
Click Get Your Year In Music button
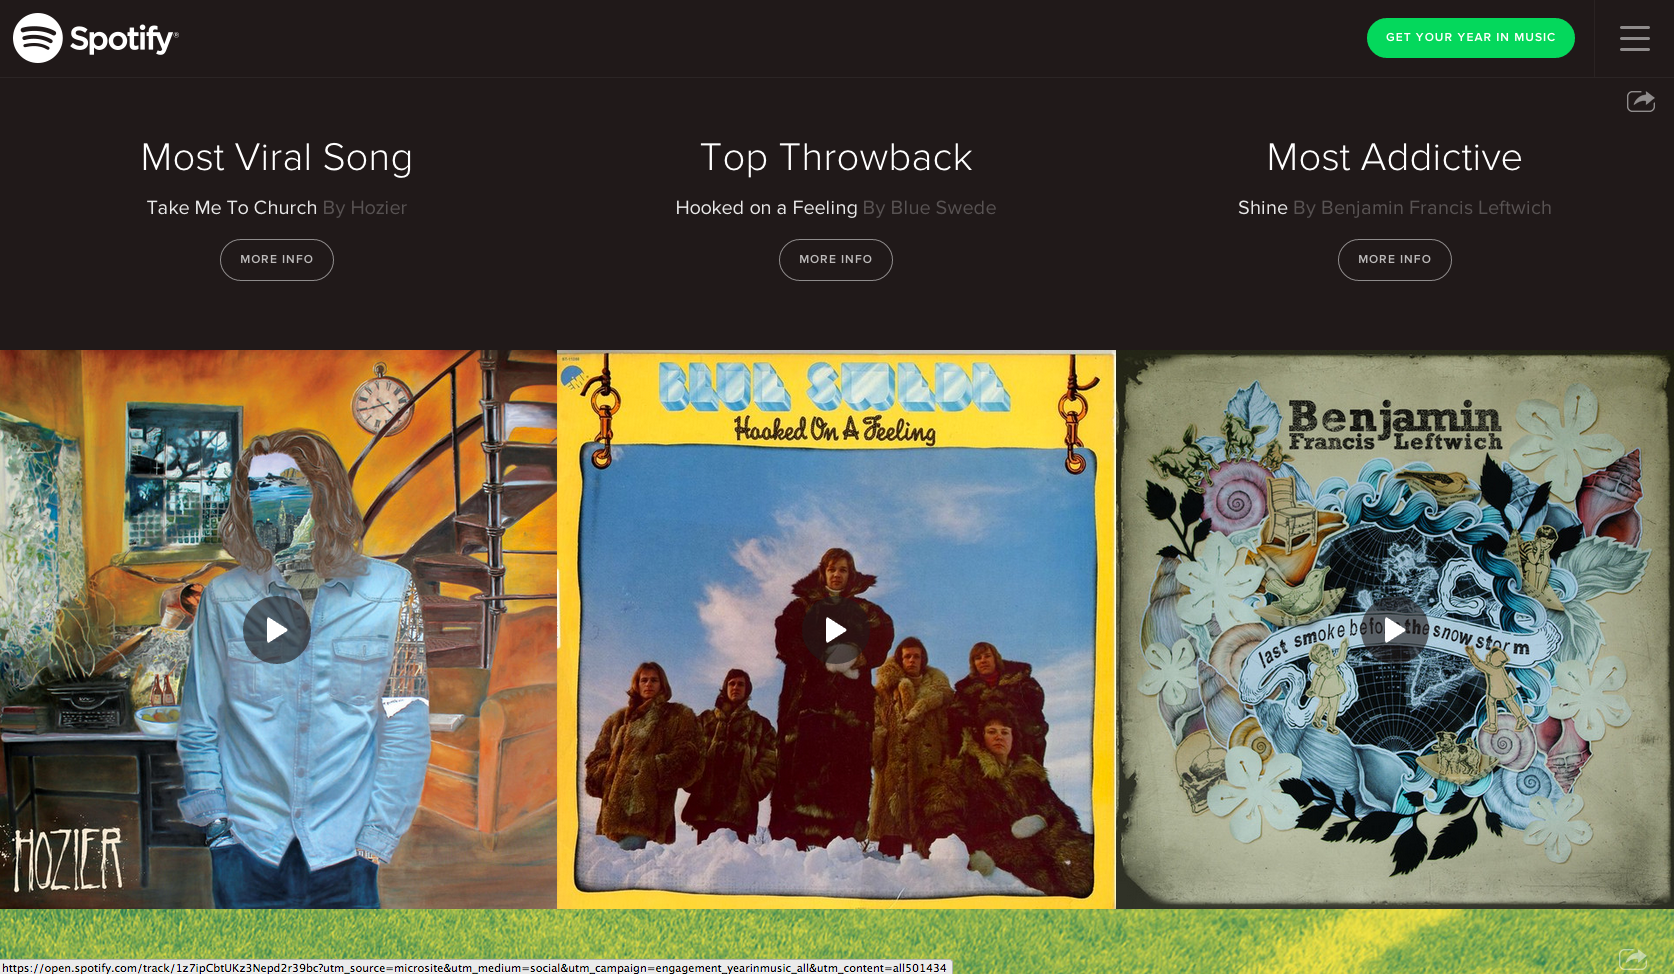coord(1470,38)
